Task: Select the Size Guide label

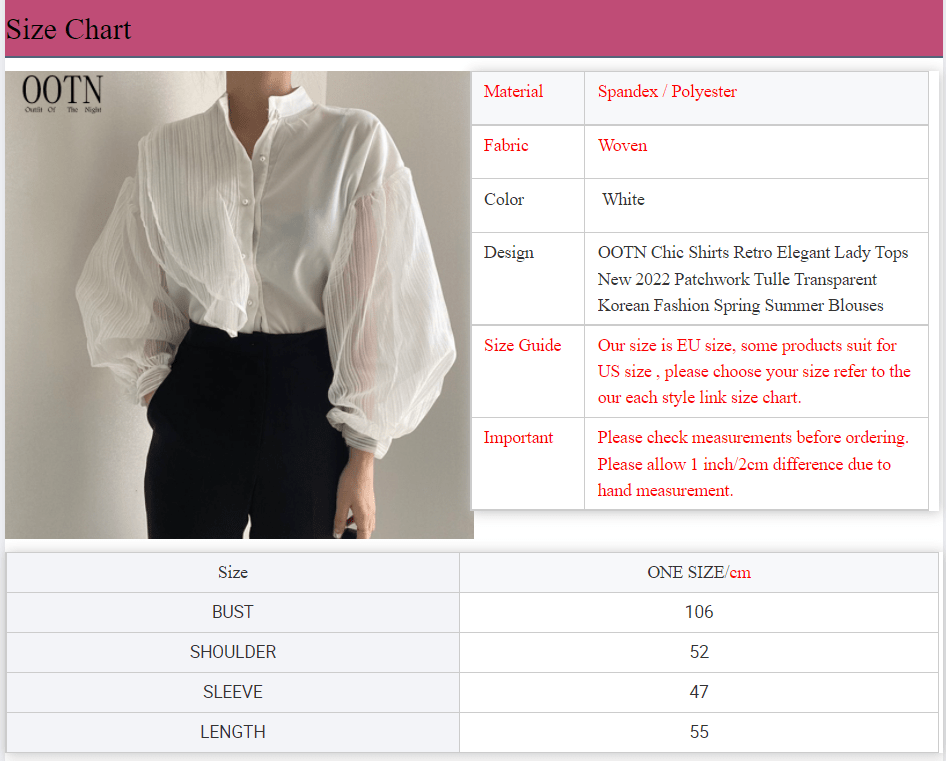Action: click(x=522, y=346)
